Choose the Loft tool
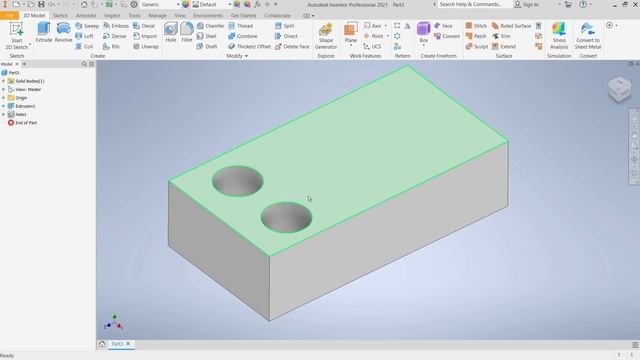Viewport: 640px width, 360px height. tap(84, 36)
